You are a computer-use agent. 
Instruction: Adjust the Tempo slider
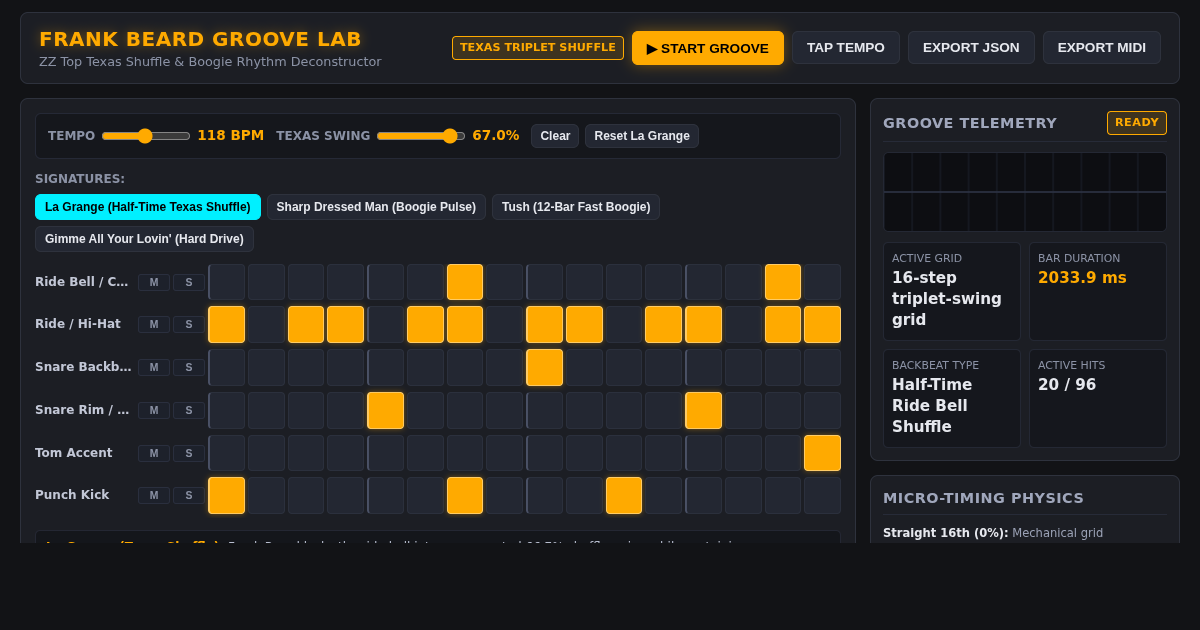coord(146,136)
